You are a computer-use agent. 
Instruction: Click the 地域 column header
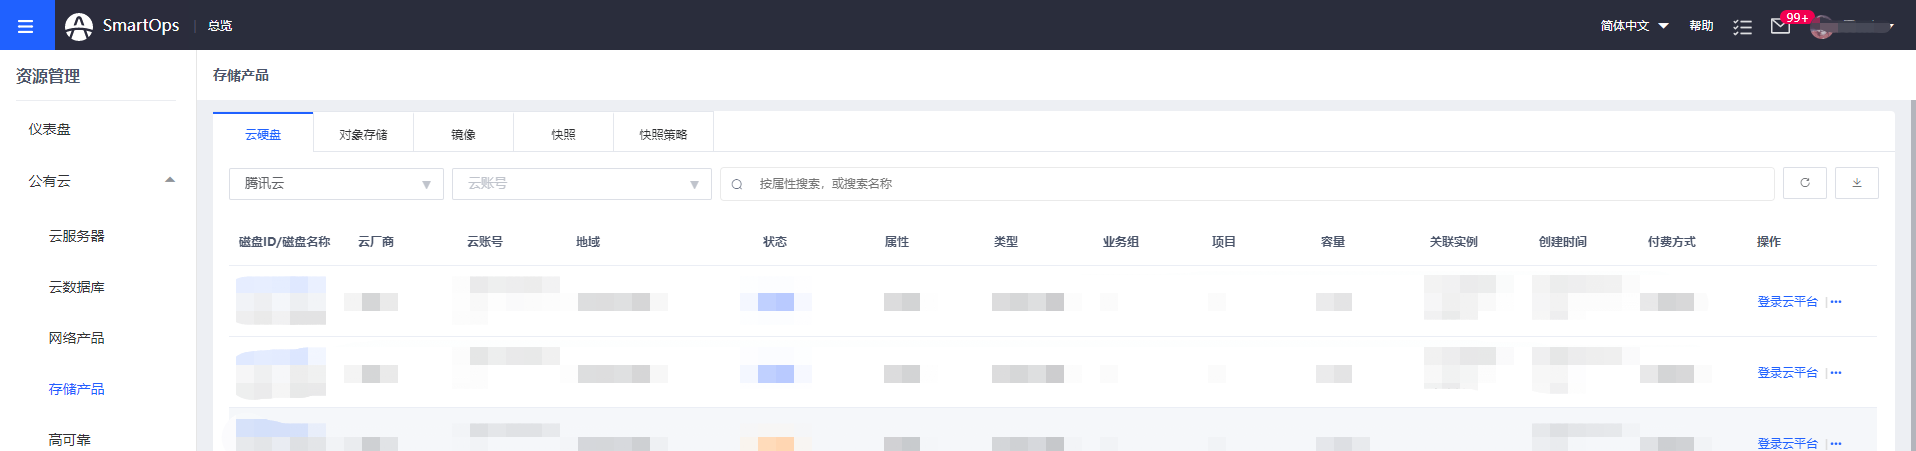click(588, 242)
